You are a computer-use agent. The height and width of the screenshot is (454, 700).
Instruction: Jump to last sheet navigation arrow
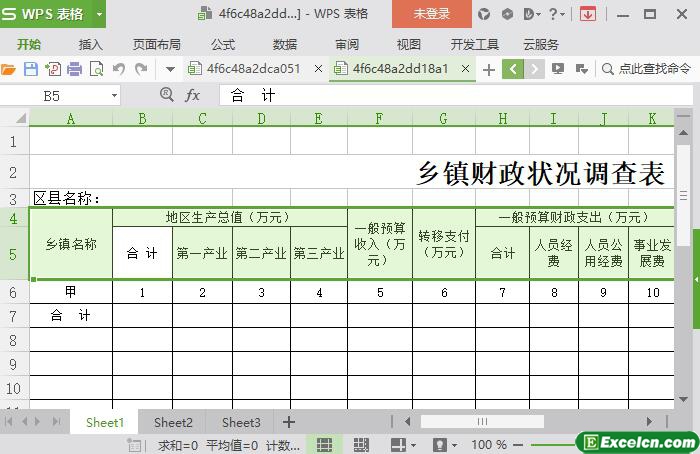57,421
